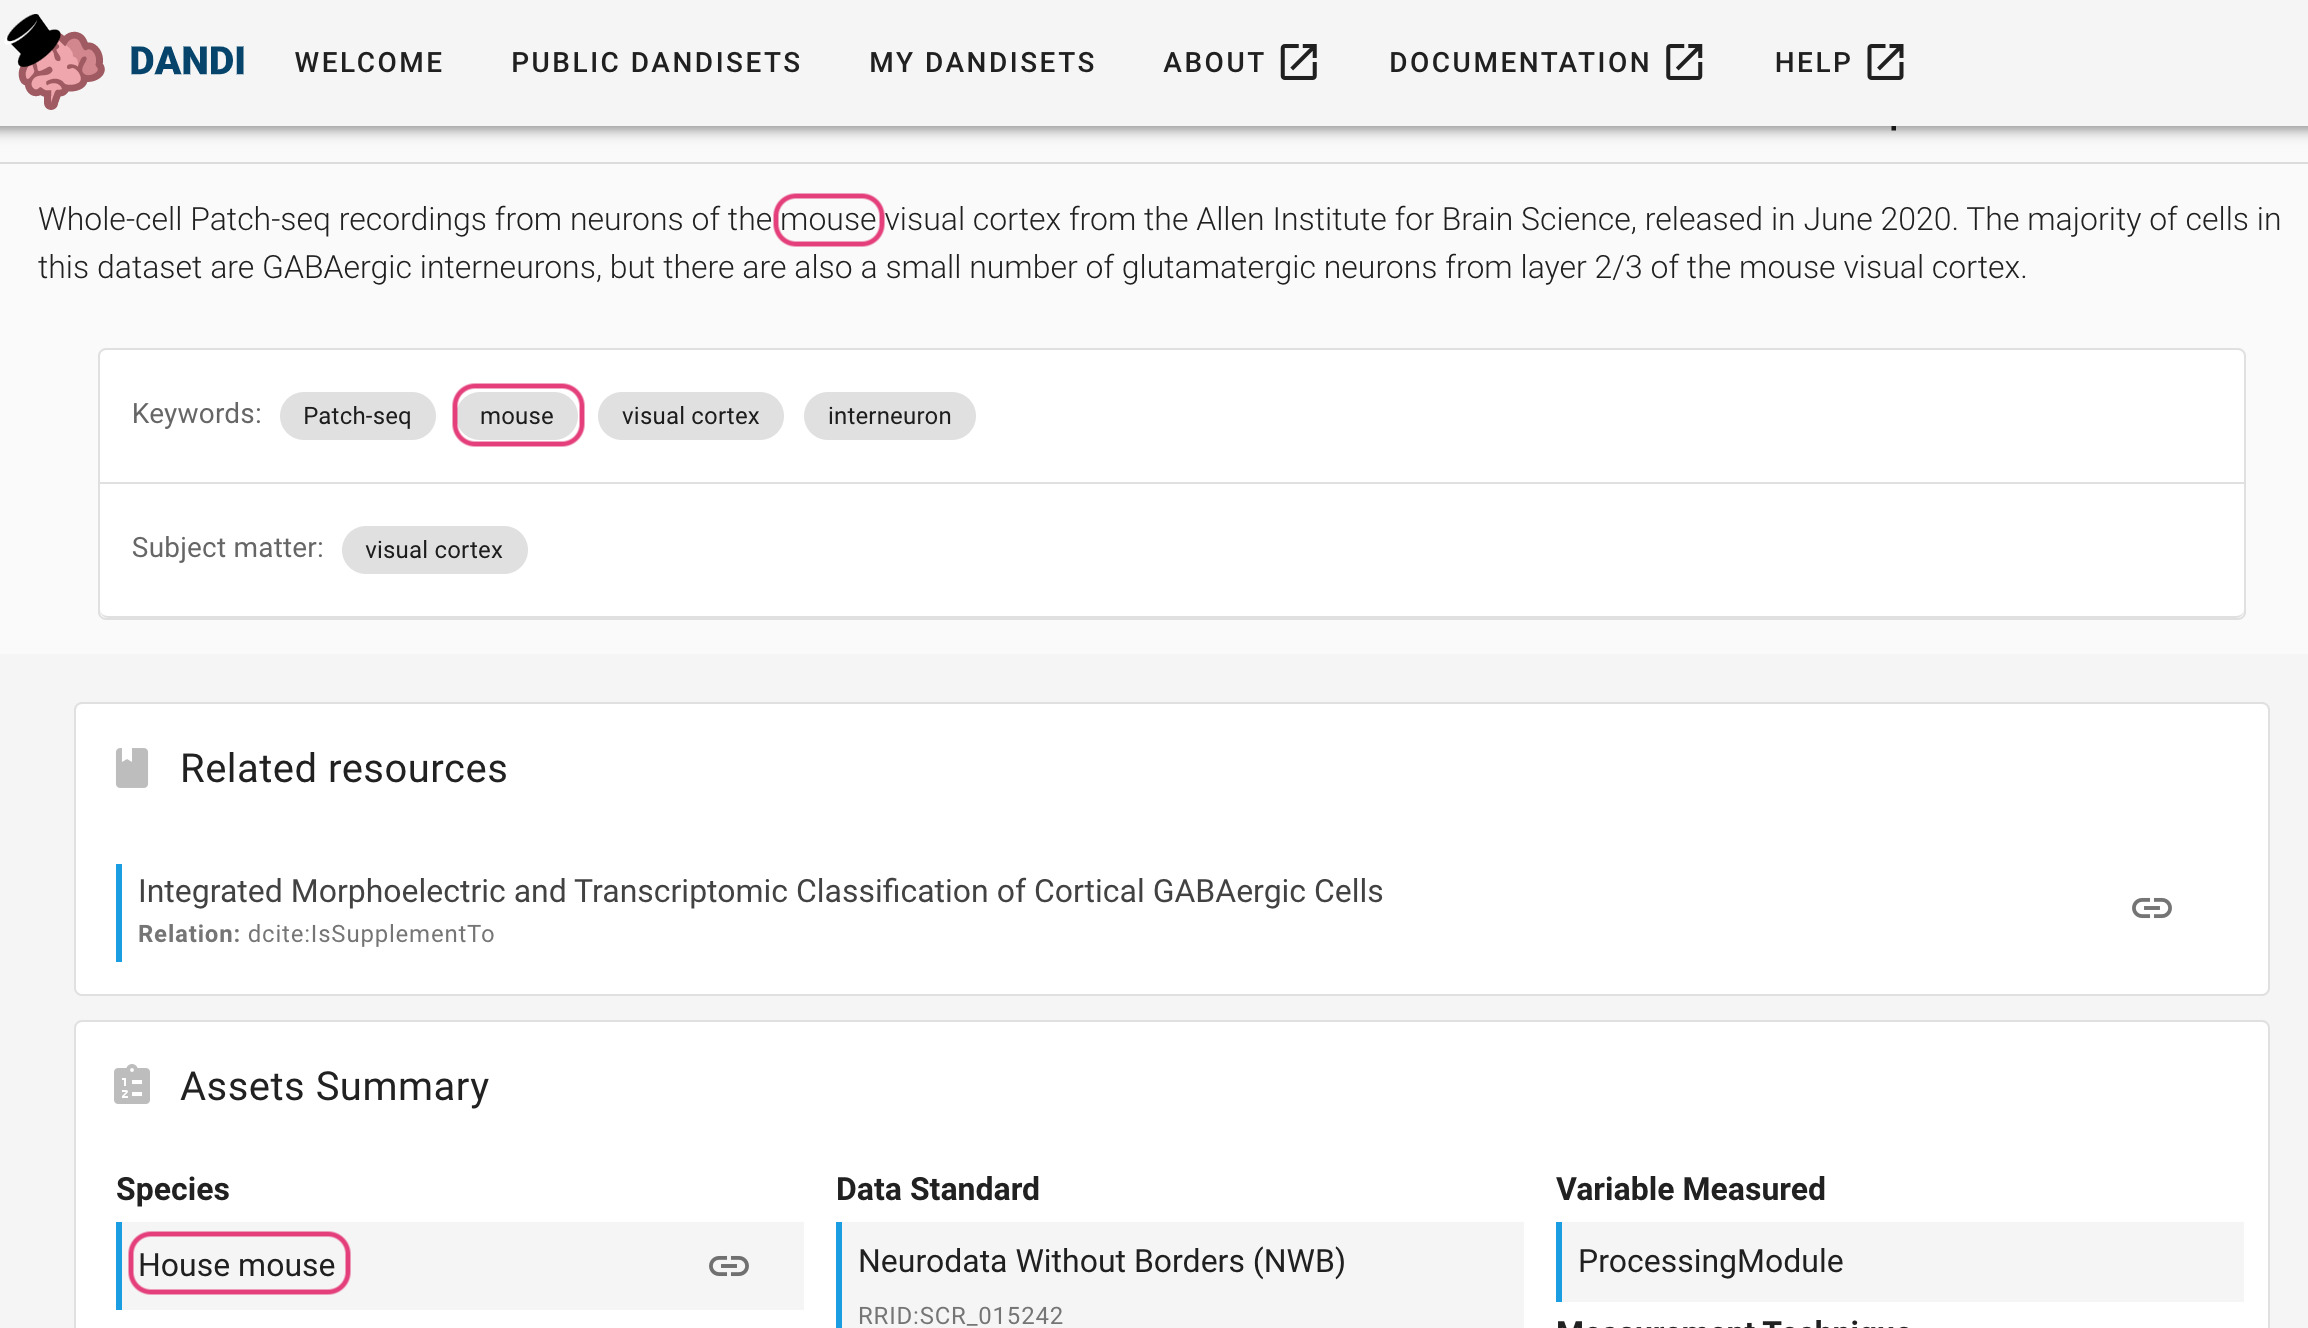Click the Assets Summary panel icon
2308x1328 pixels.
pyautogui.click(x=132, y=1087)
